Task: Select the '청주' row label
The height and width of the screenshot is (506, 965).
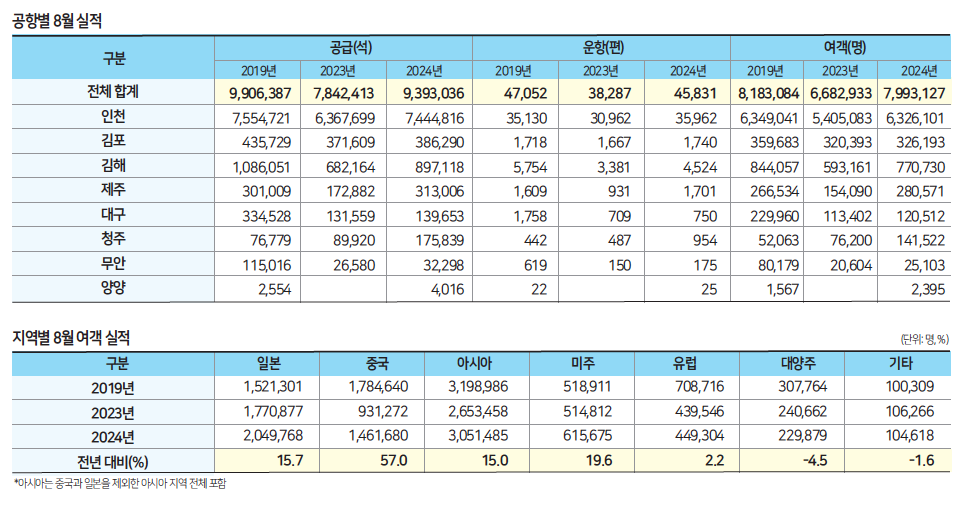Action: (113, 239)
